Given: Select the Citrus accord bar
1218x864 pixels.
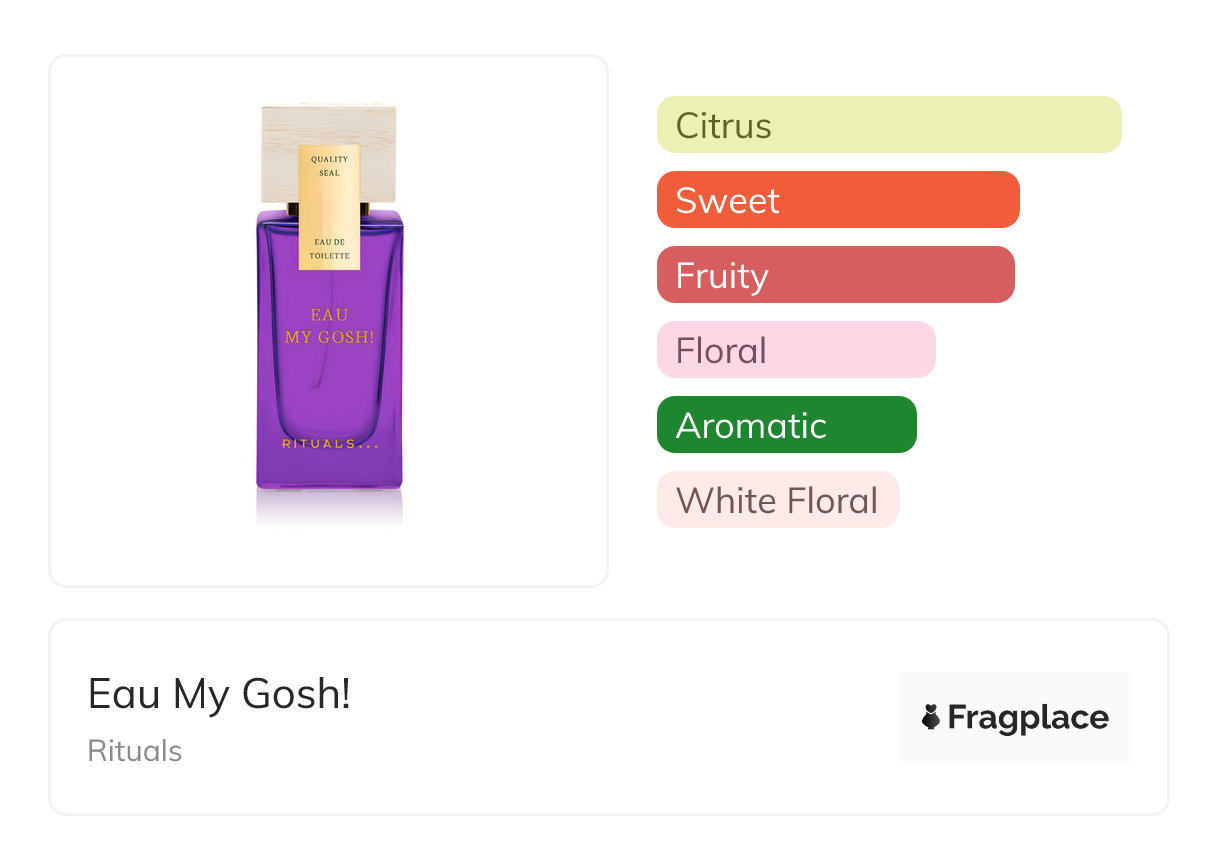Looking at the screenshot, I should click(x=888, y=125).
